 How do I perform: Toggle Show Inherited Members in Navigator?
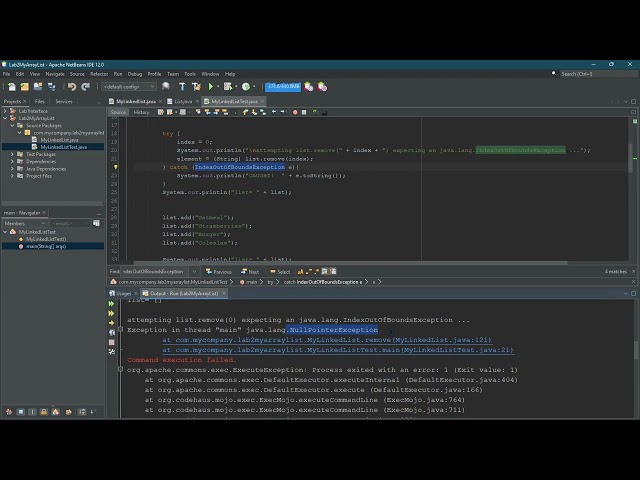9,412
